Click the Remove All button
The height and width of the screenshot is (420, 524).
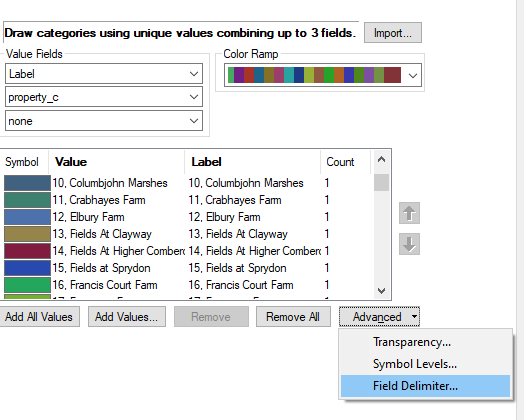[293, 317]
